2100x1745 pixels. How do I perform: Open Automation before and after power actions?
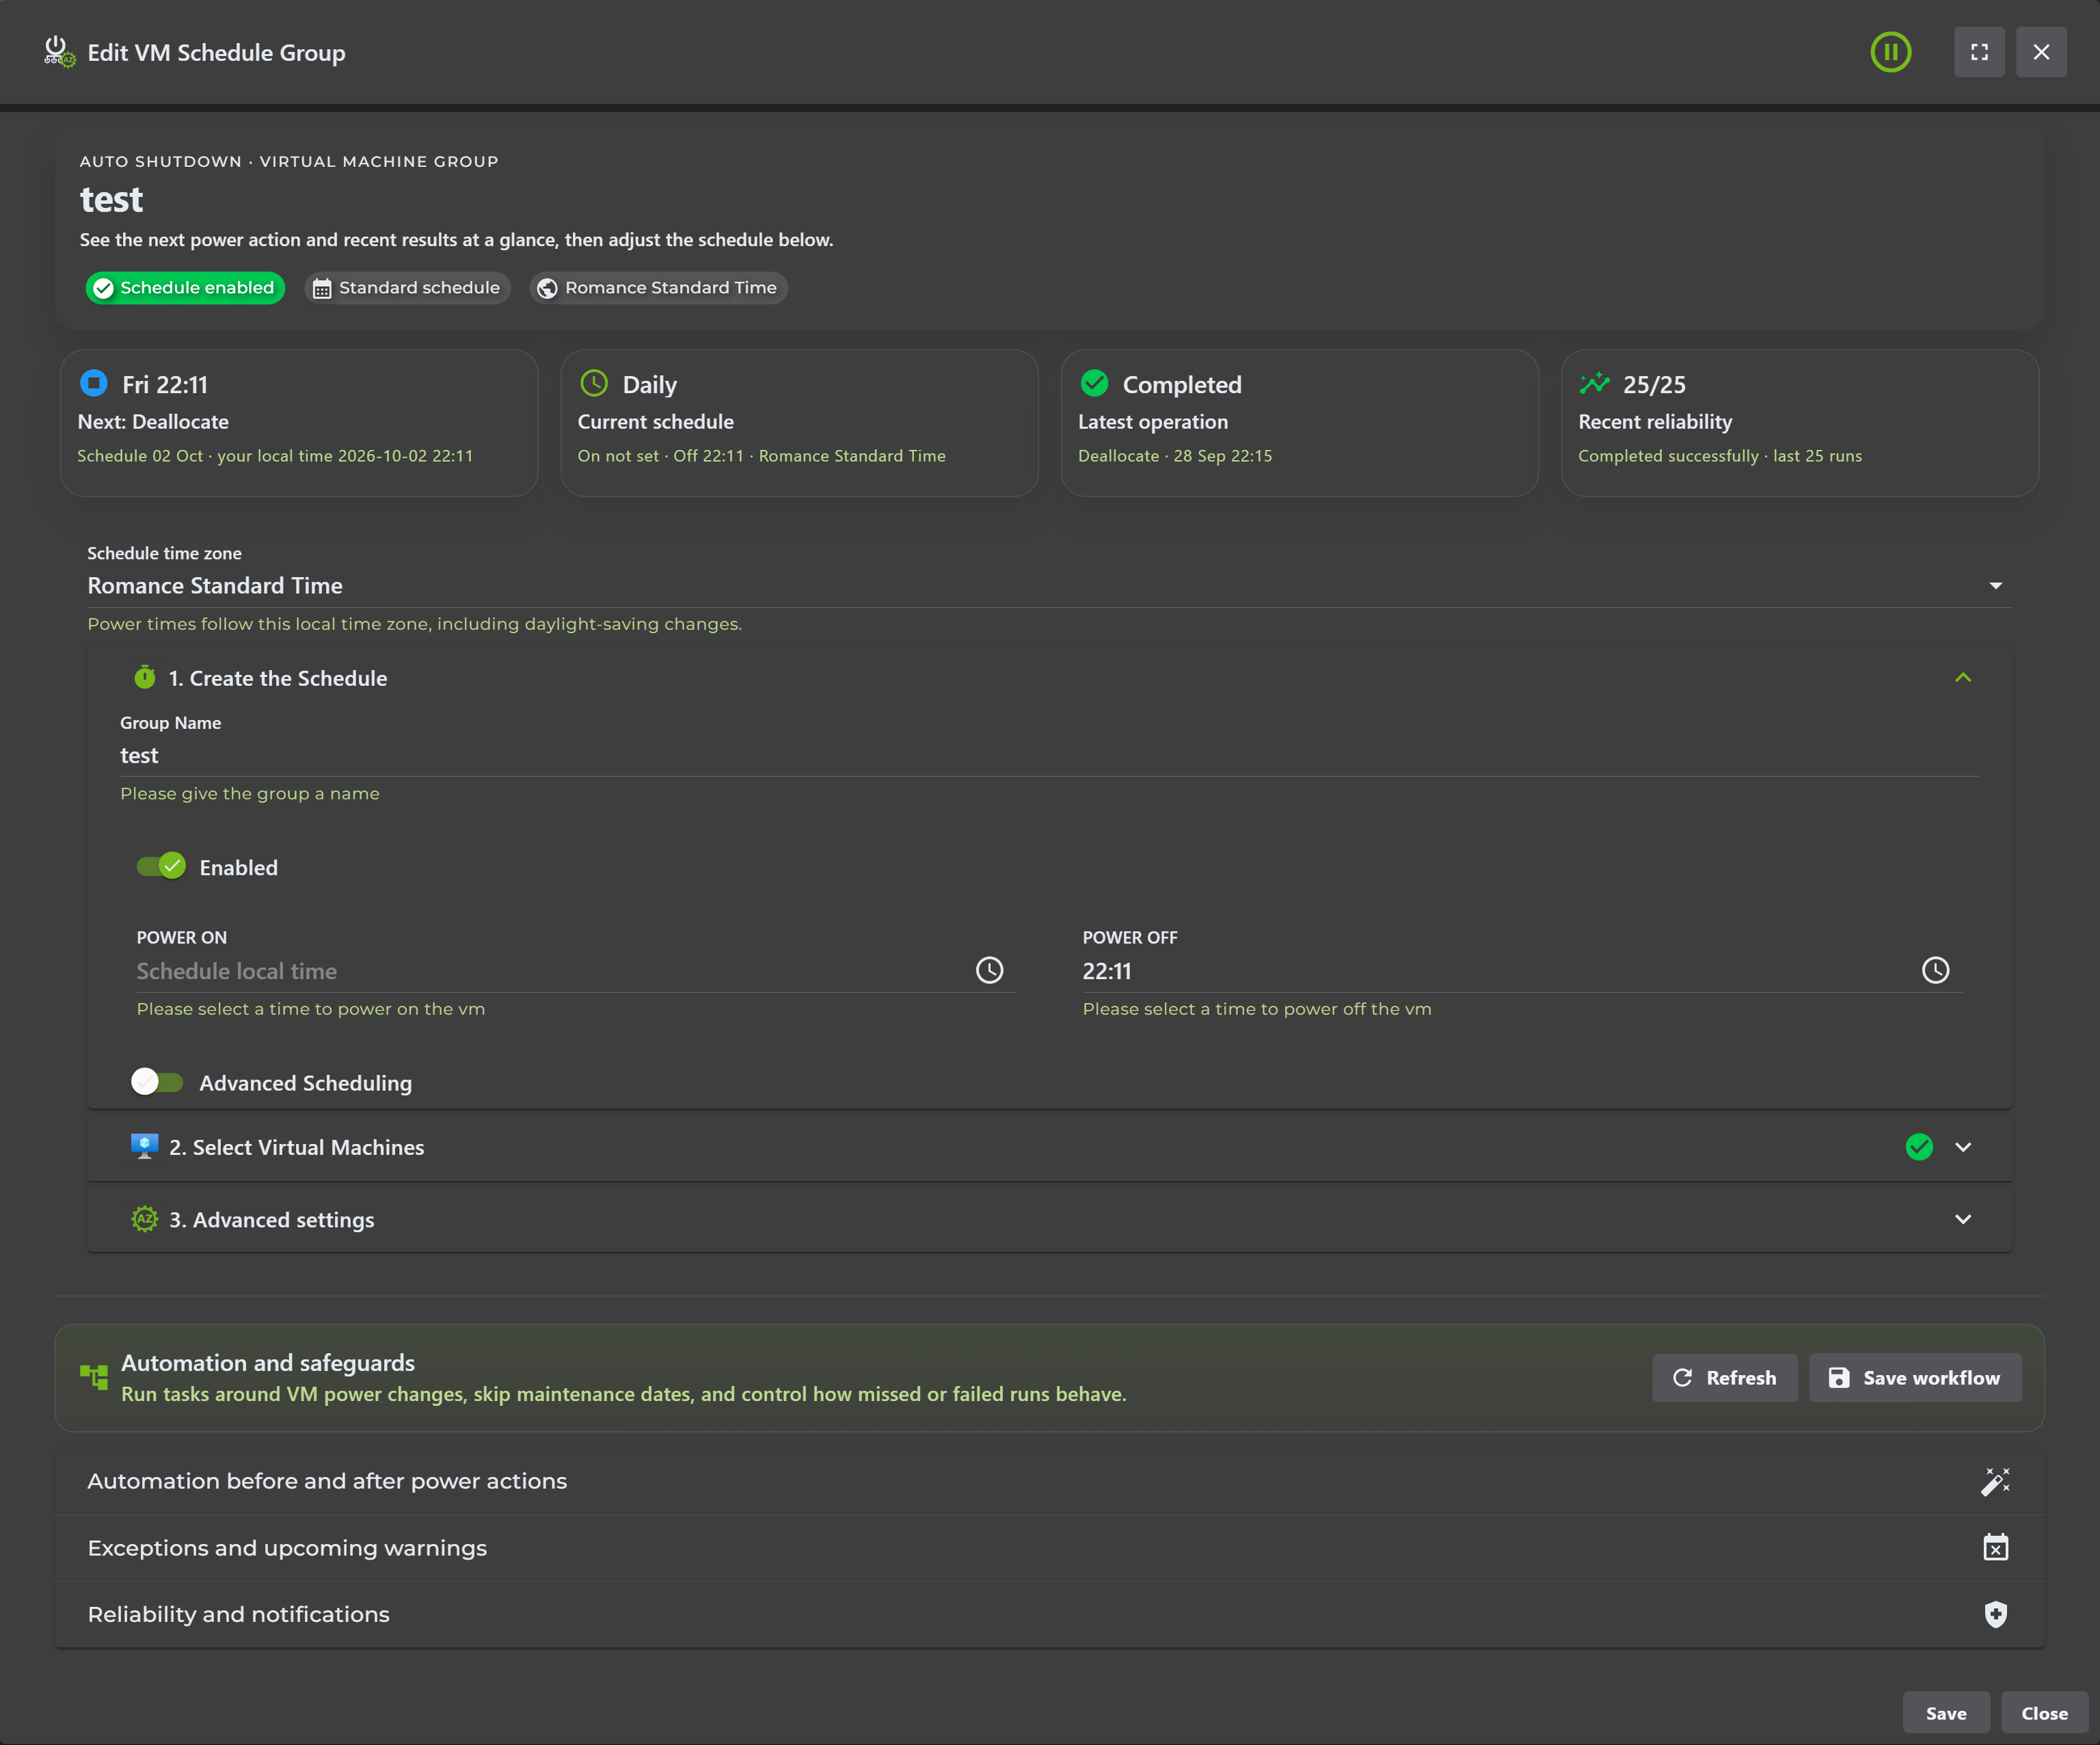1049,1481
